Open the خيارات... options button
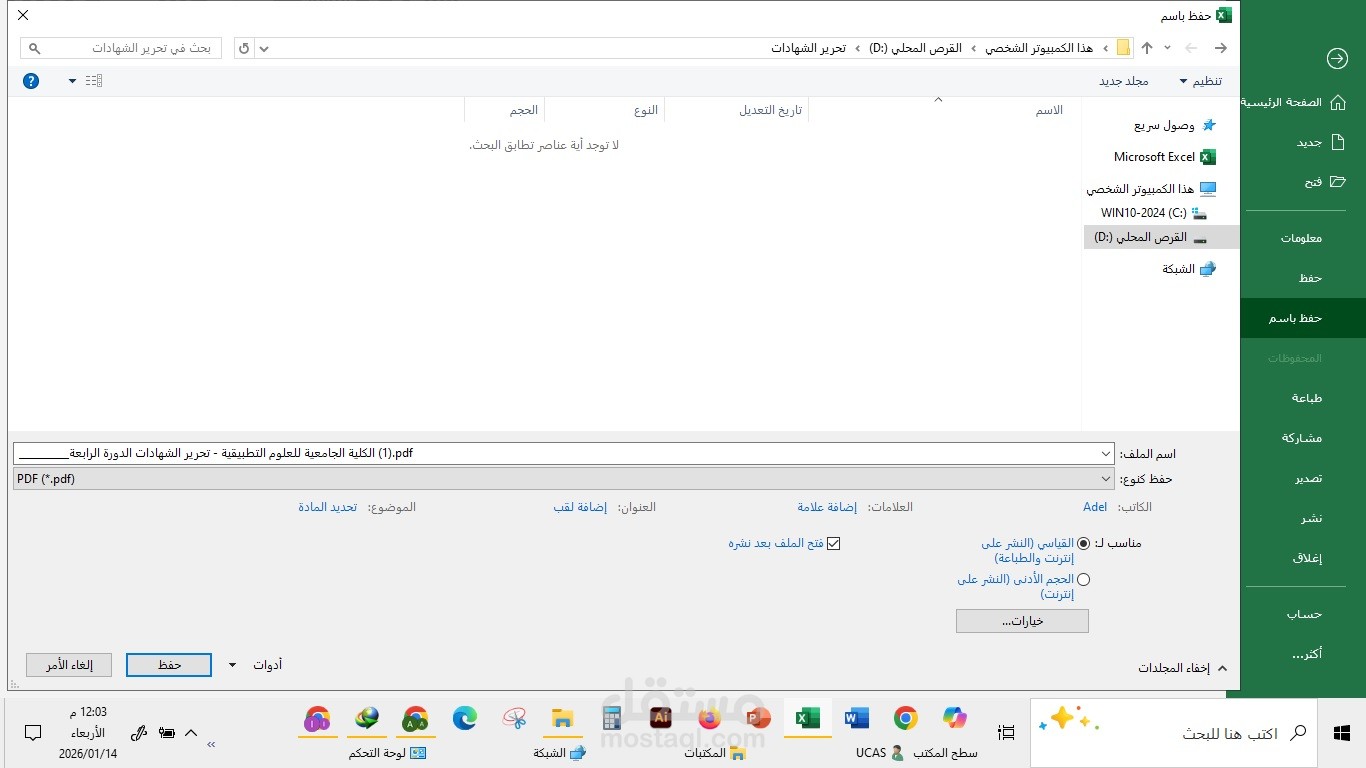This screenshot has height=768, width=1366. (1022, 621)
